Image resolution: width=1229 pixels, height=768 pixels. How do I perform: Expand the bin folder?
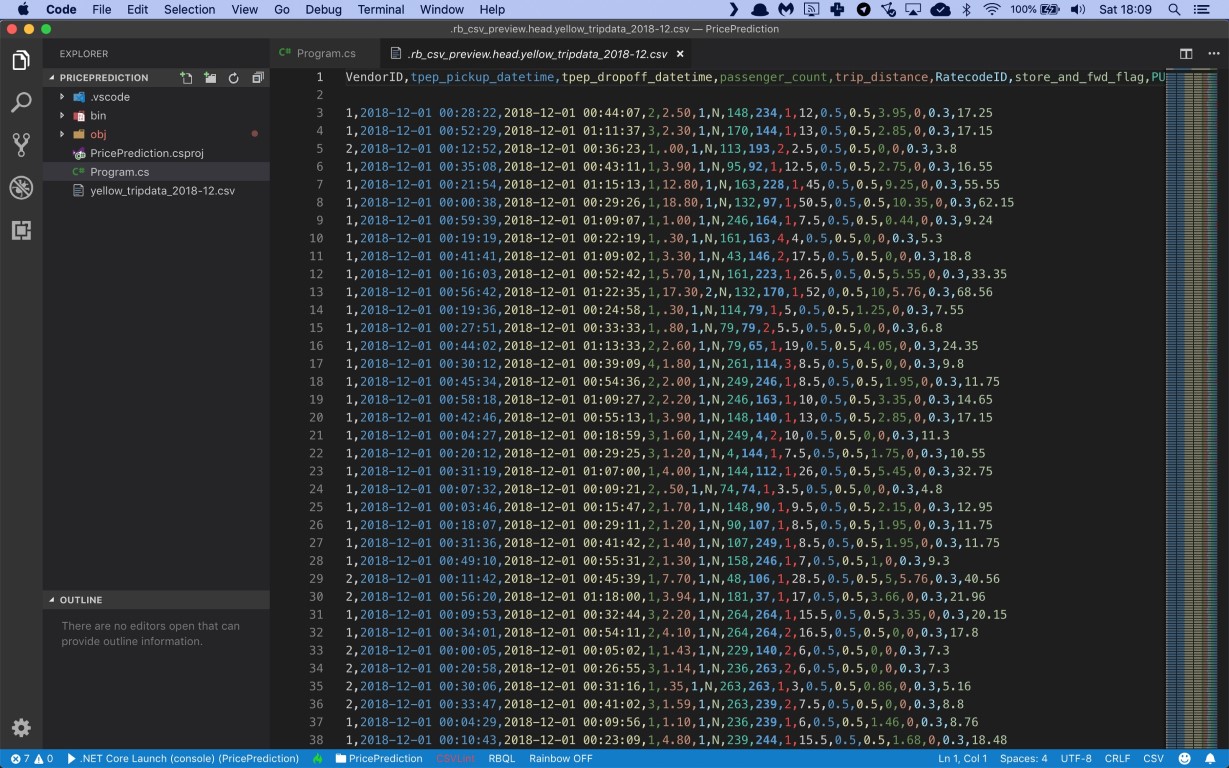click(97, 116)
